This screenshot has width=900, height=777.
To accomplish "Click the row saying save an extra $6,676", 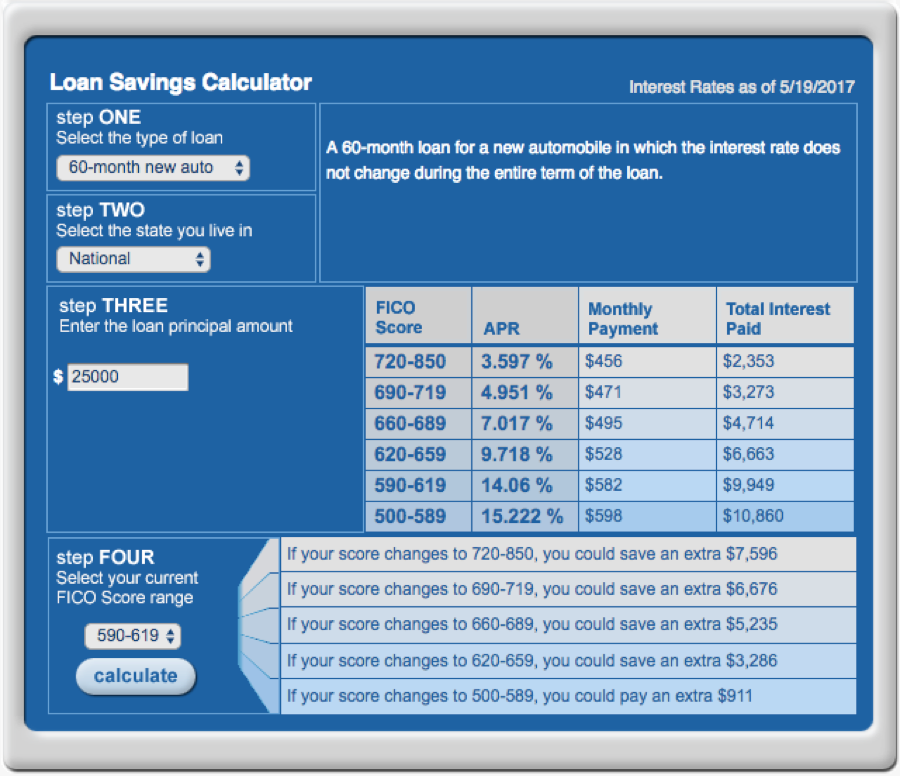I will click(x=568, y=589).
